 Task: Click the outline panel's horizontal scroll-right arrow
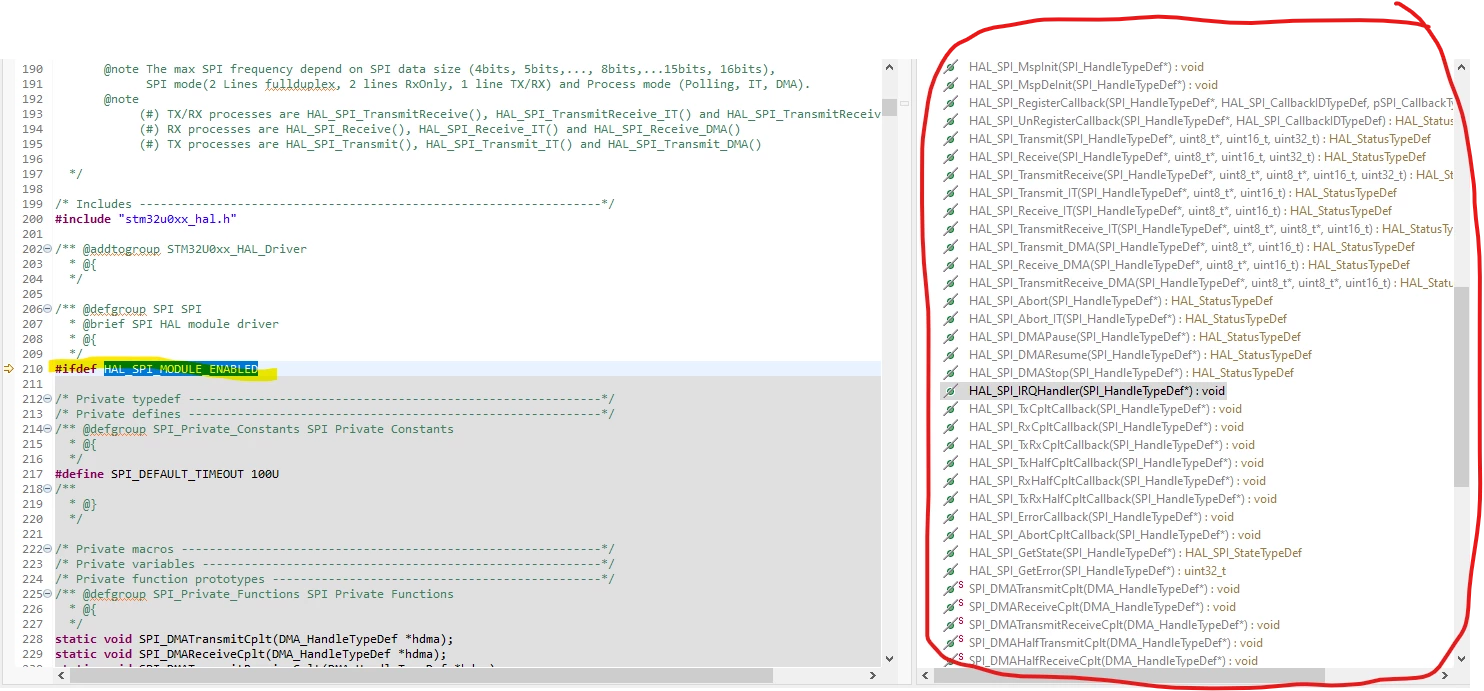(x=1446, y=675)
